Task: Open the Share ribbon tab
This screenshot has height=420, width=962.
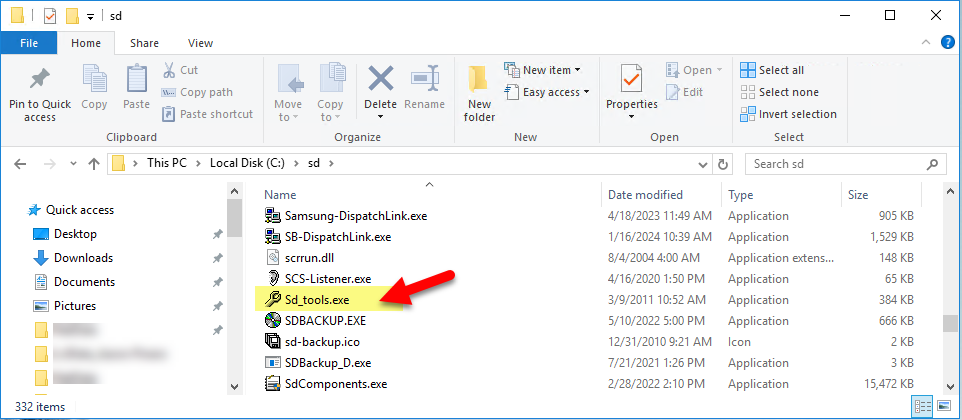Action: (x=144, y=43)
